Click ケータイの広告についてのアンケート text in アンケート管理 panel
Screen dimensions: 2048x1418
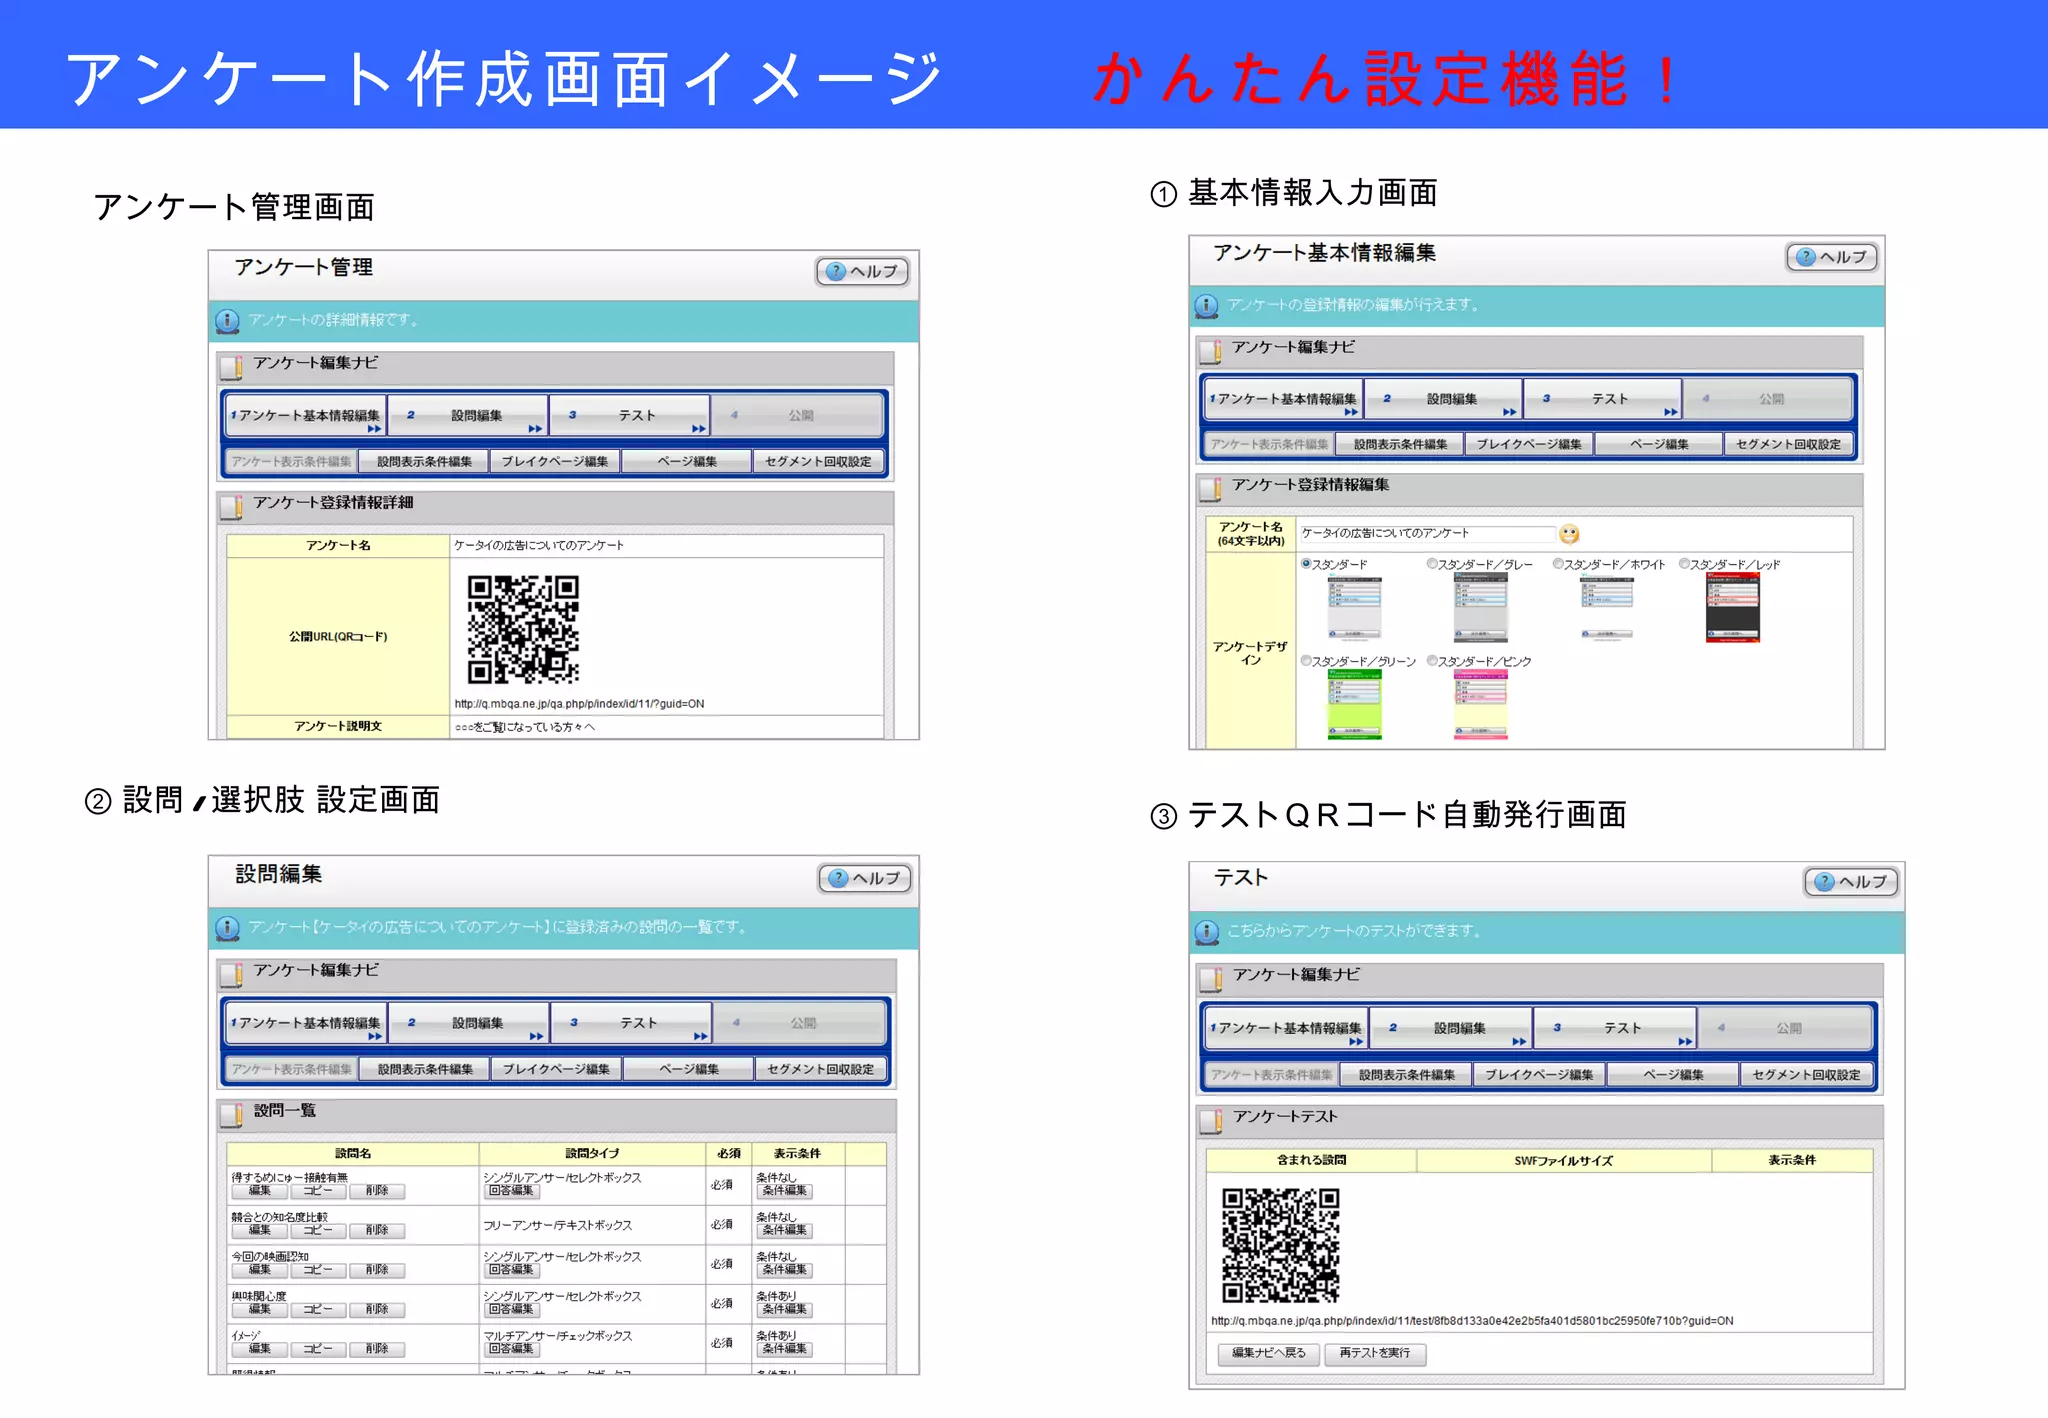coord(539,546)
